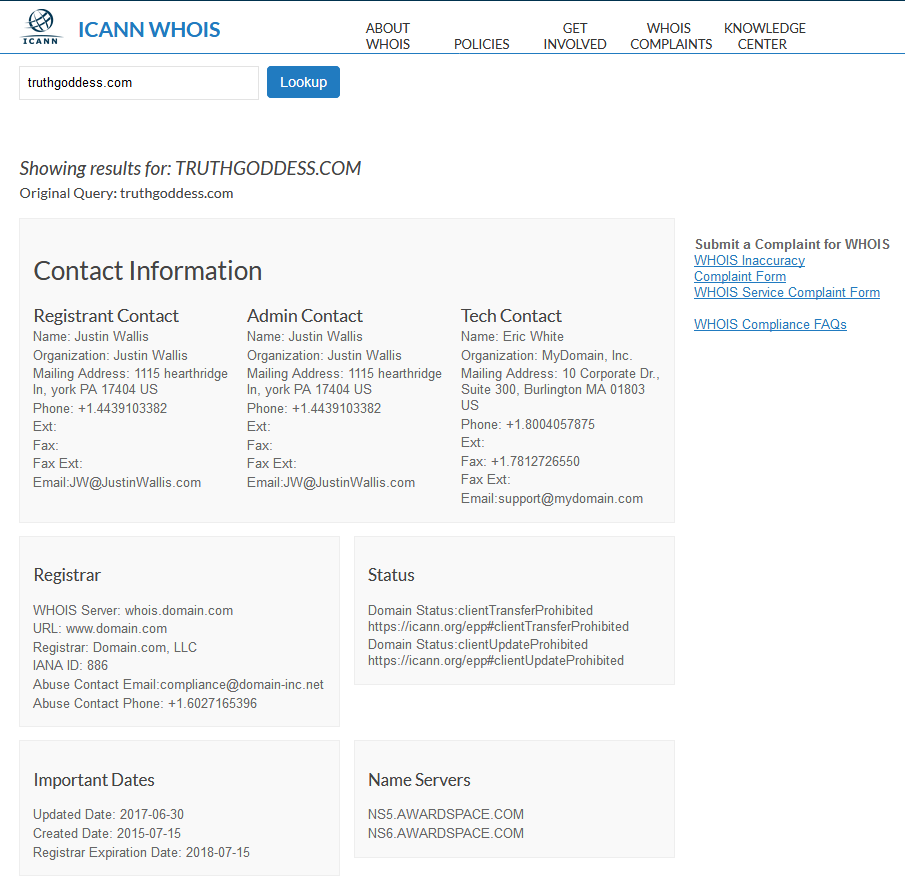Image resolution: width=905 pixels, height=888 pixels.
Task: Select the Tech 'Mailing Address: 10 Corporate Dr.' text
Action: point(560,374)
